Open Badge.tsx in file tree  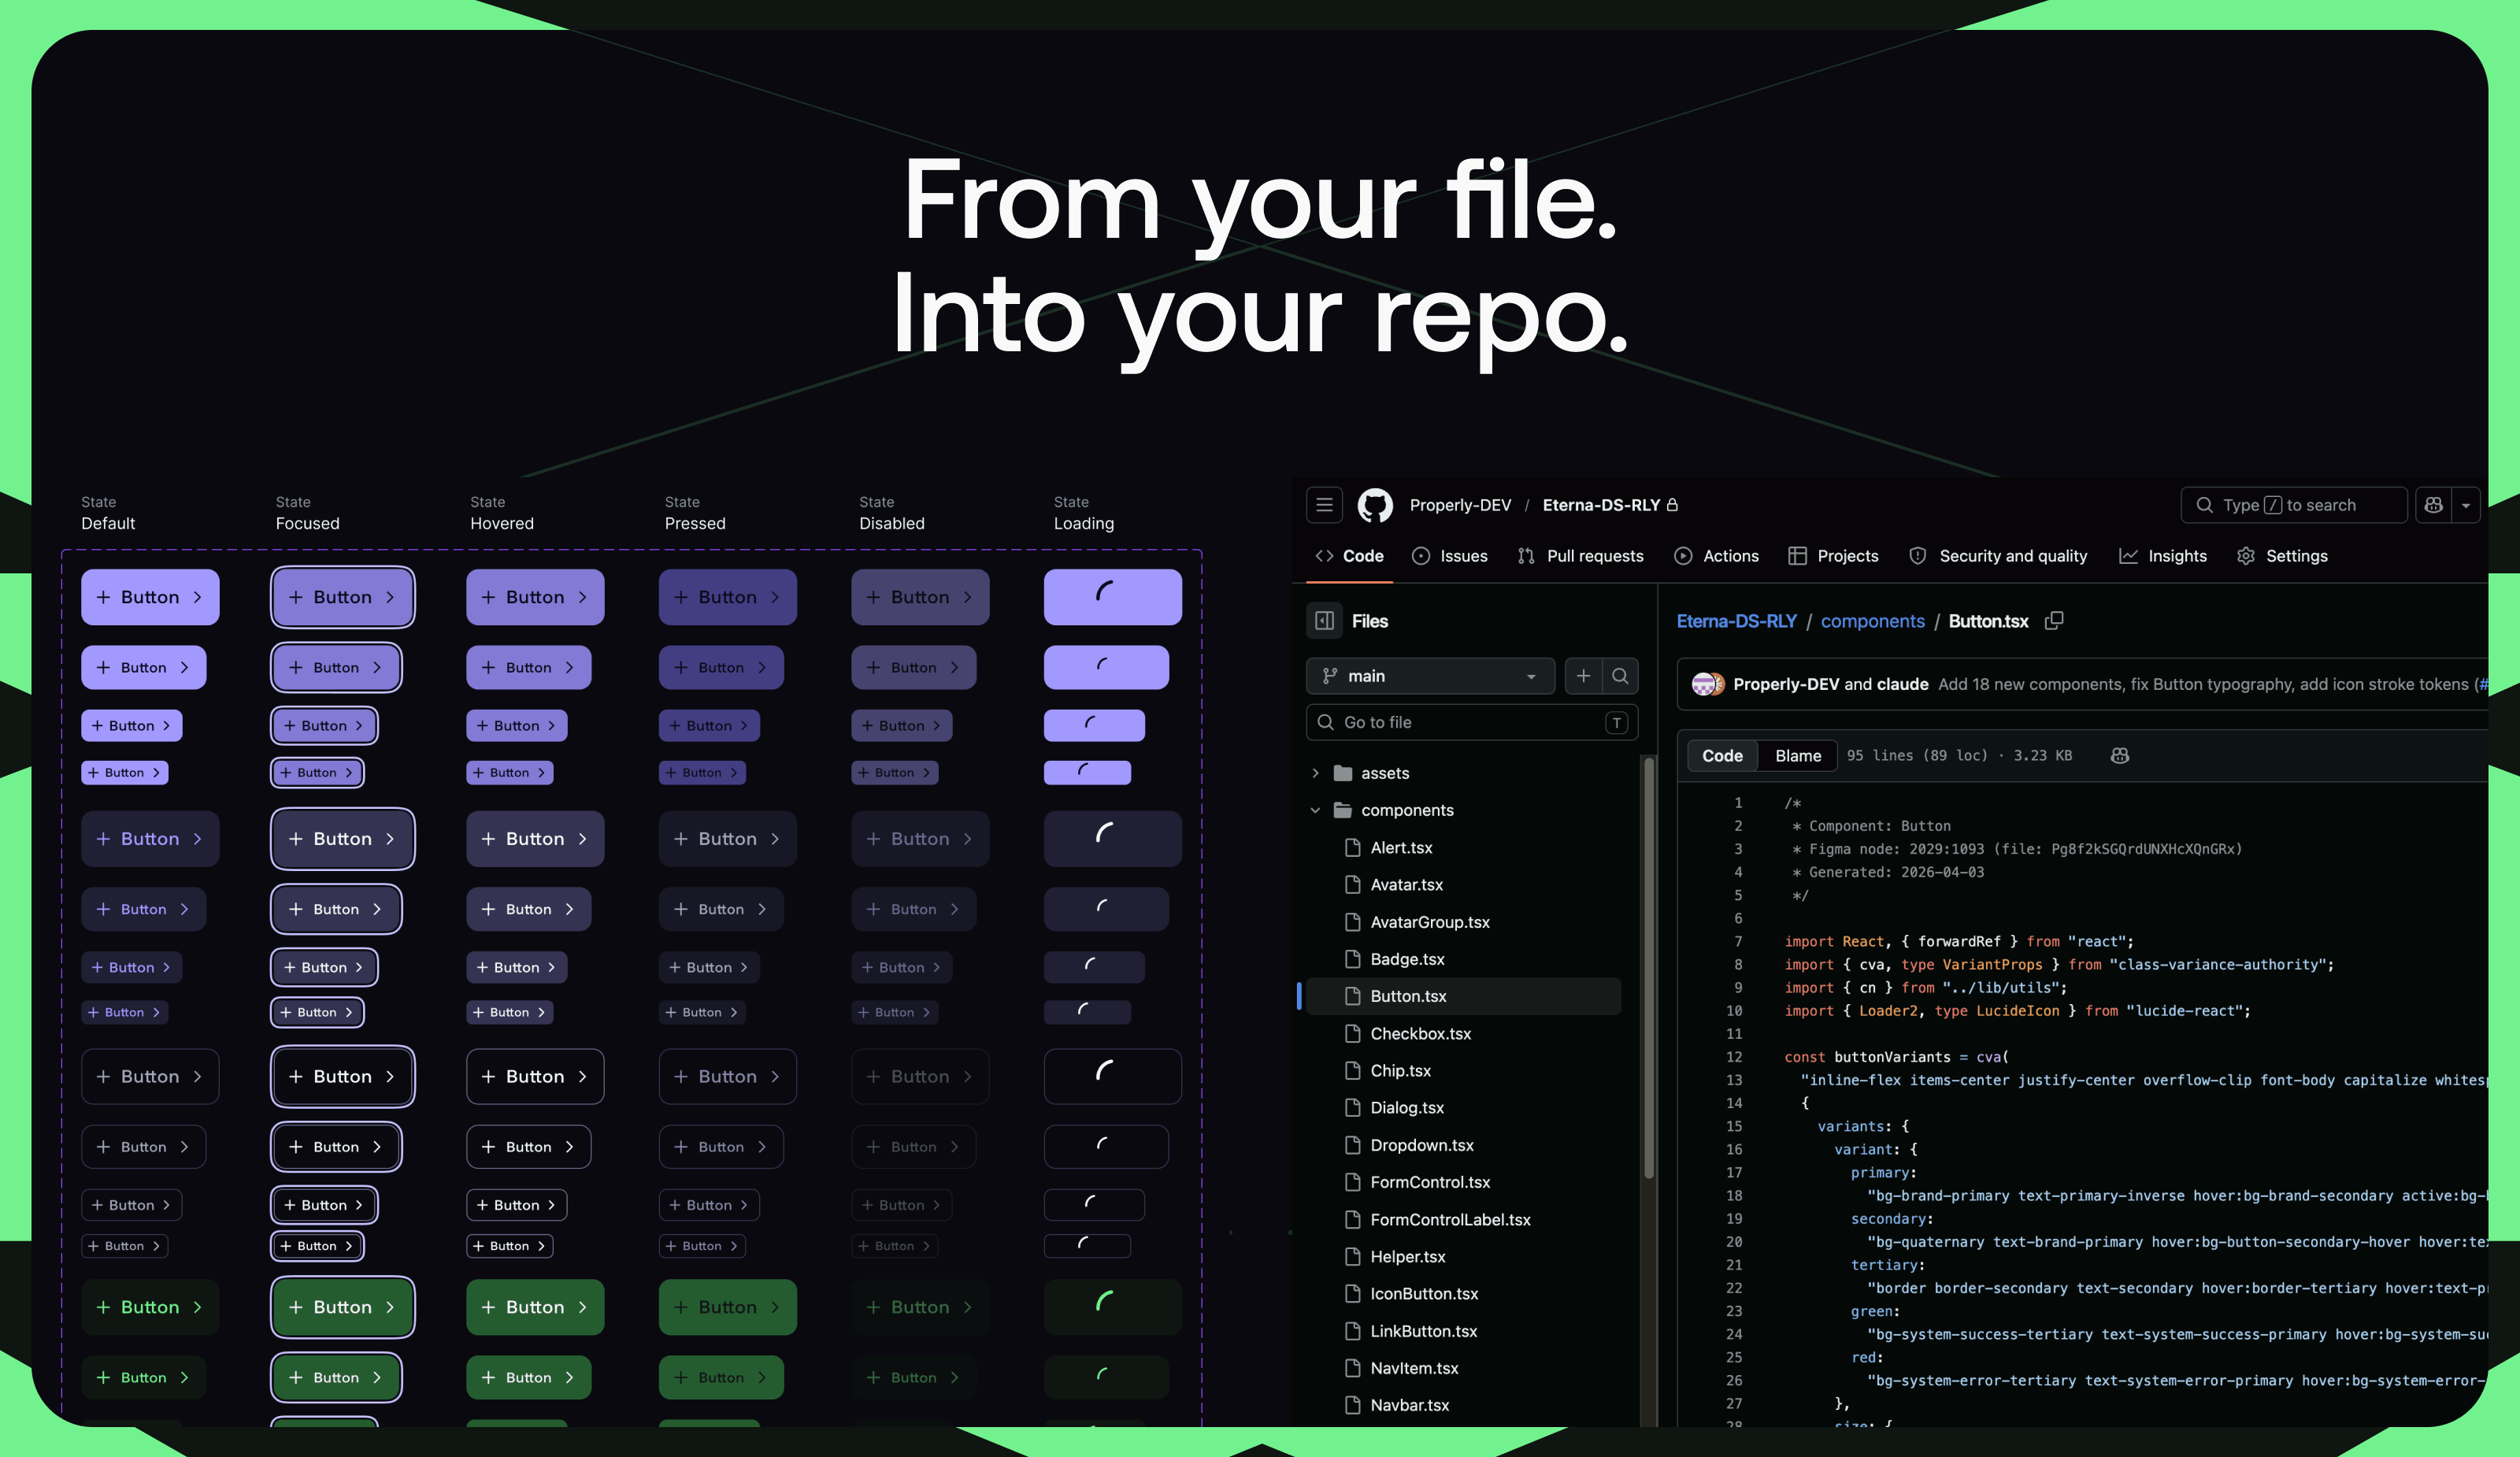(x=1407, y=959)
